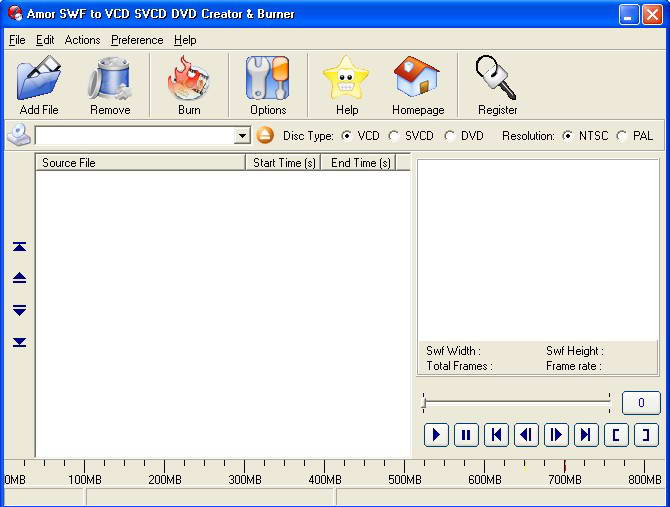Jump to the last frame
Viewport: 670px width, 507px height.
(586, 435)
